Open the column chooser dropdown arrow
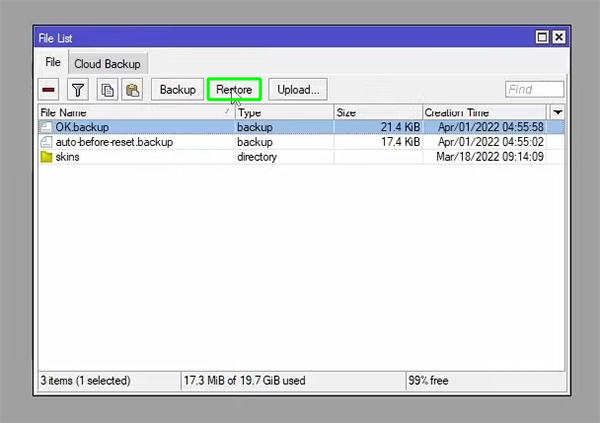Image resolution: width=600 pixels, height=423 pixels. click(x=557, y=112)
